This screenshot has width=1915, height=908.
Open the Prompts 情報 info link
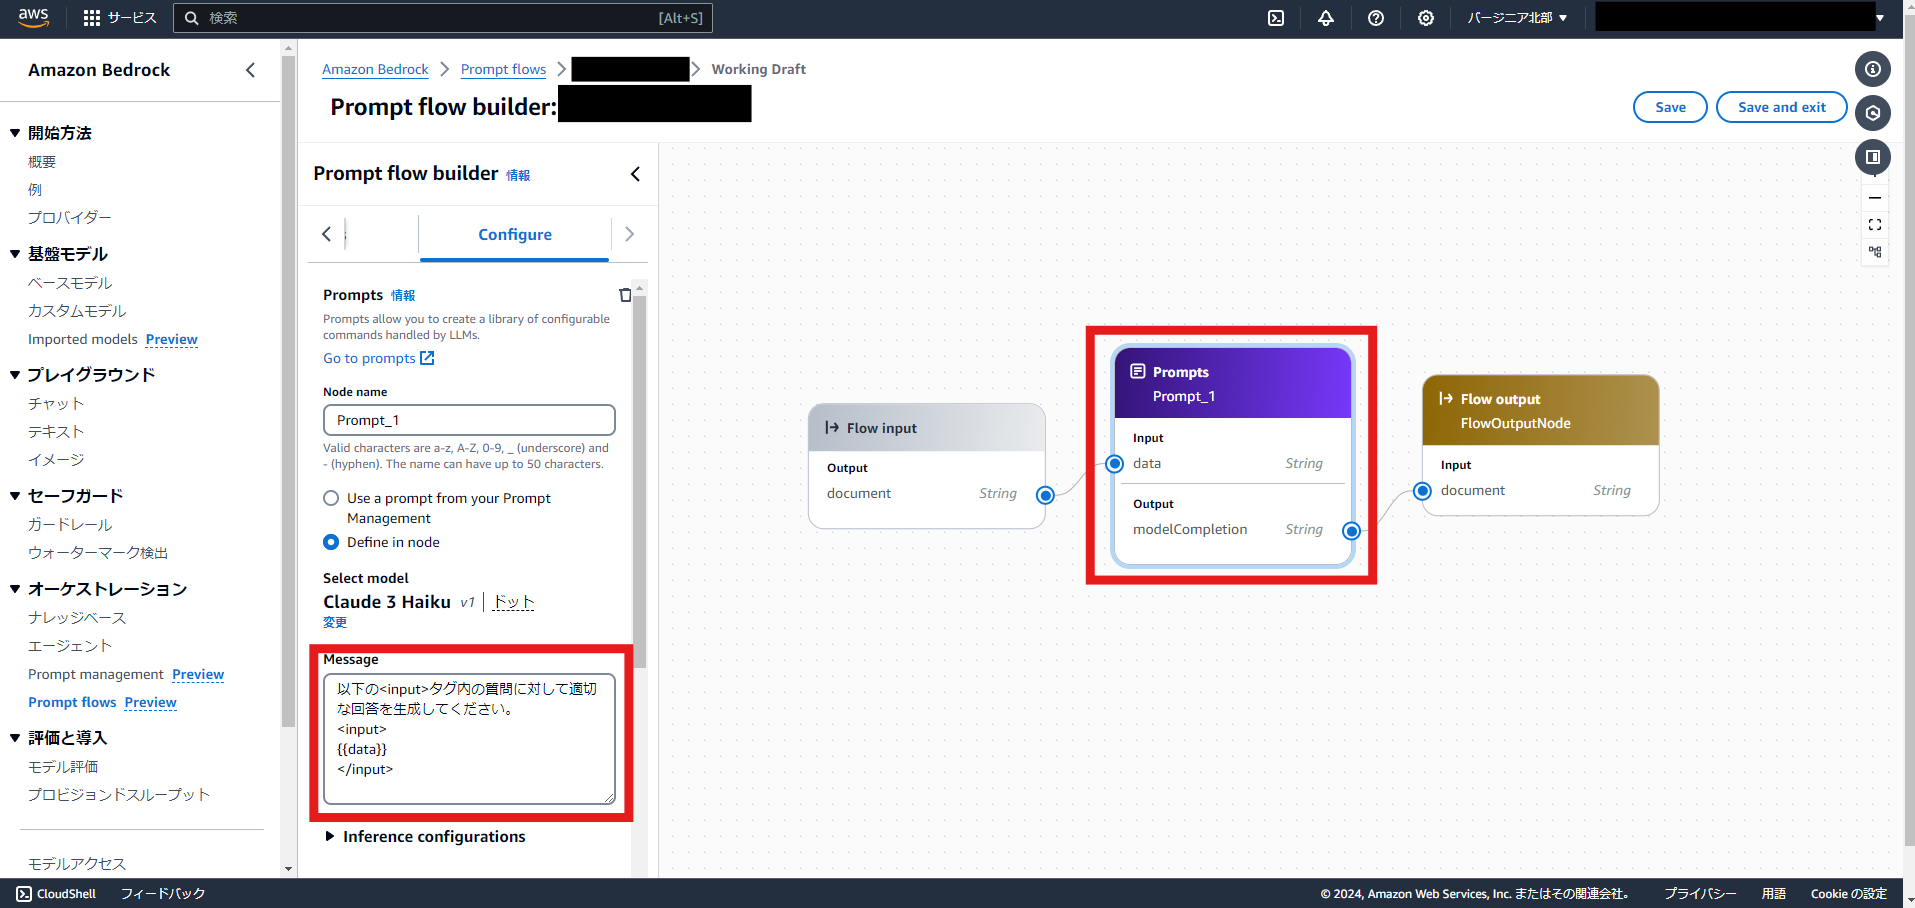403,295
